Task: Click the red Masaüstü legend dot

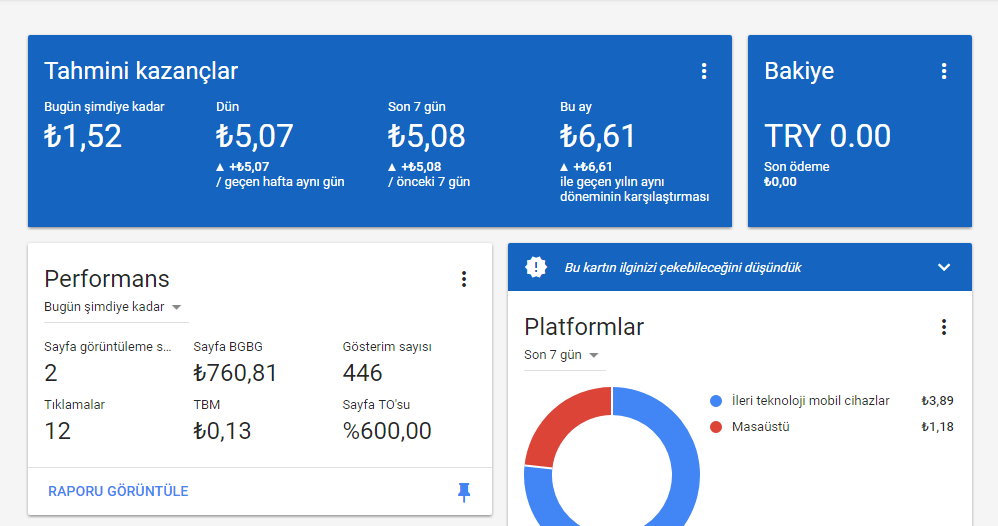Action: (x=716, y=427)
